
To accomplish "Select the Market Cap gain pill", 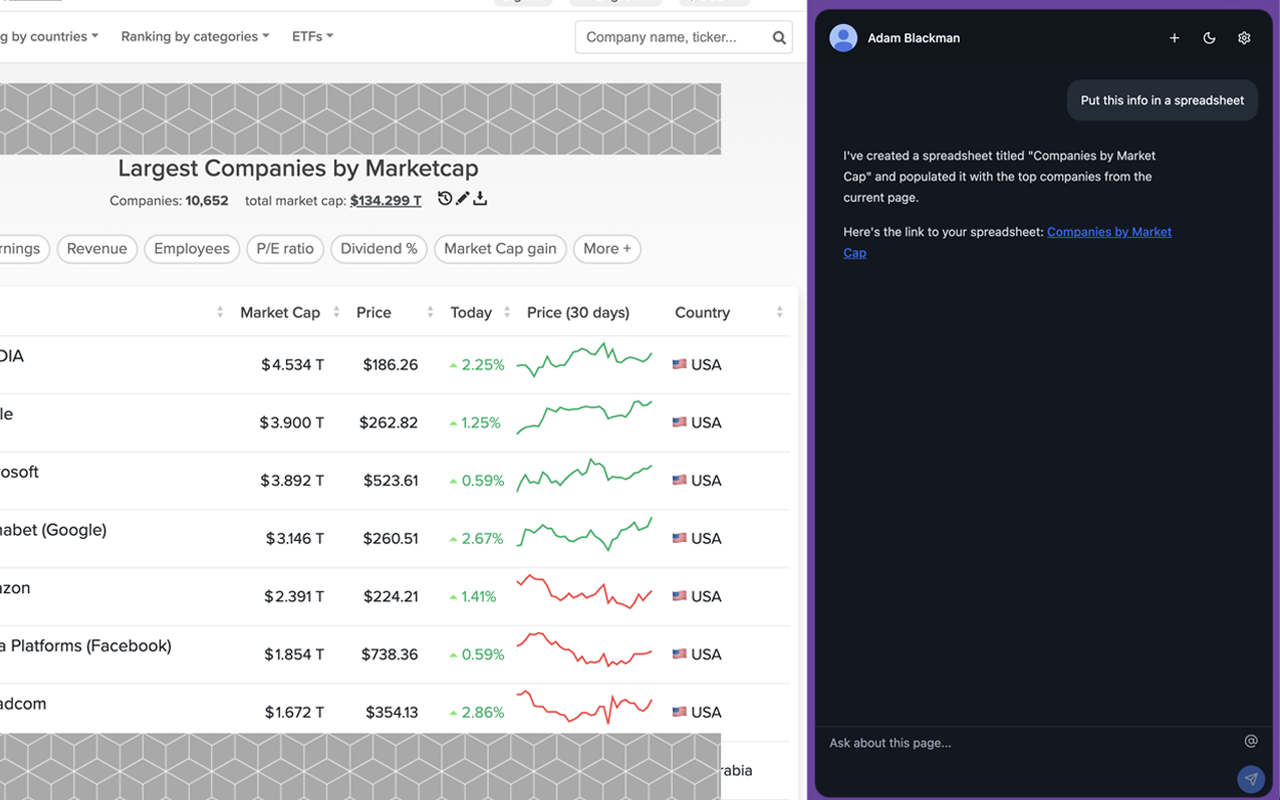I will point(500,249).
